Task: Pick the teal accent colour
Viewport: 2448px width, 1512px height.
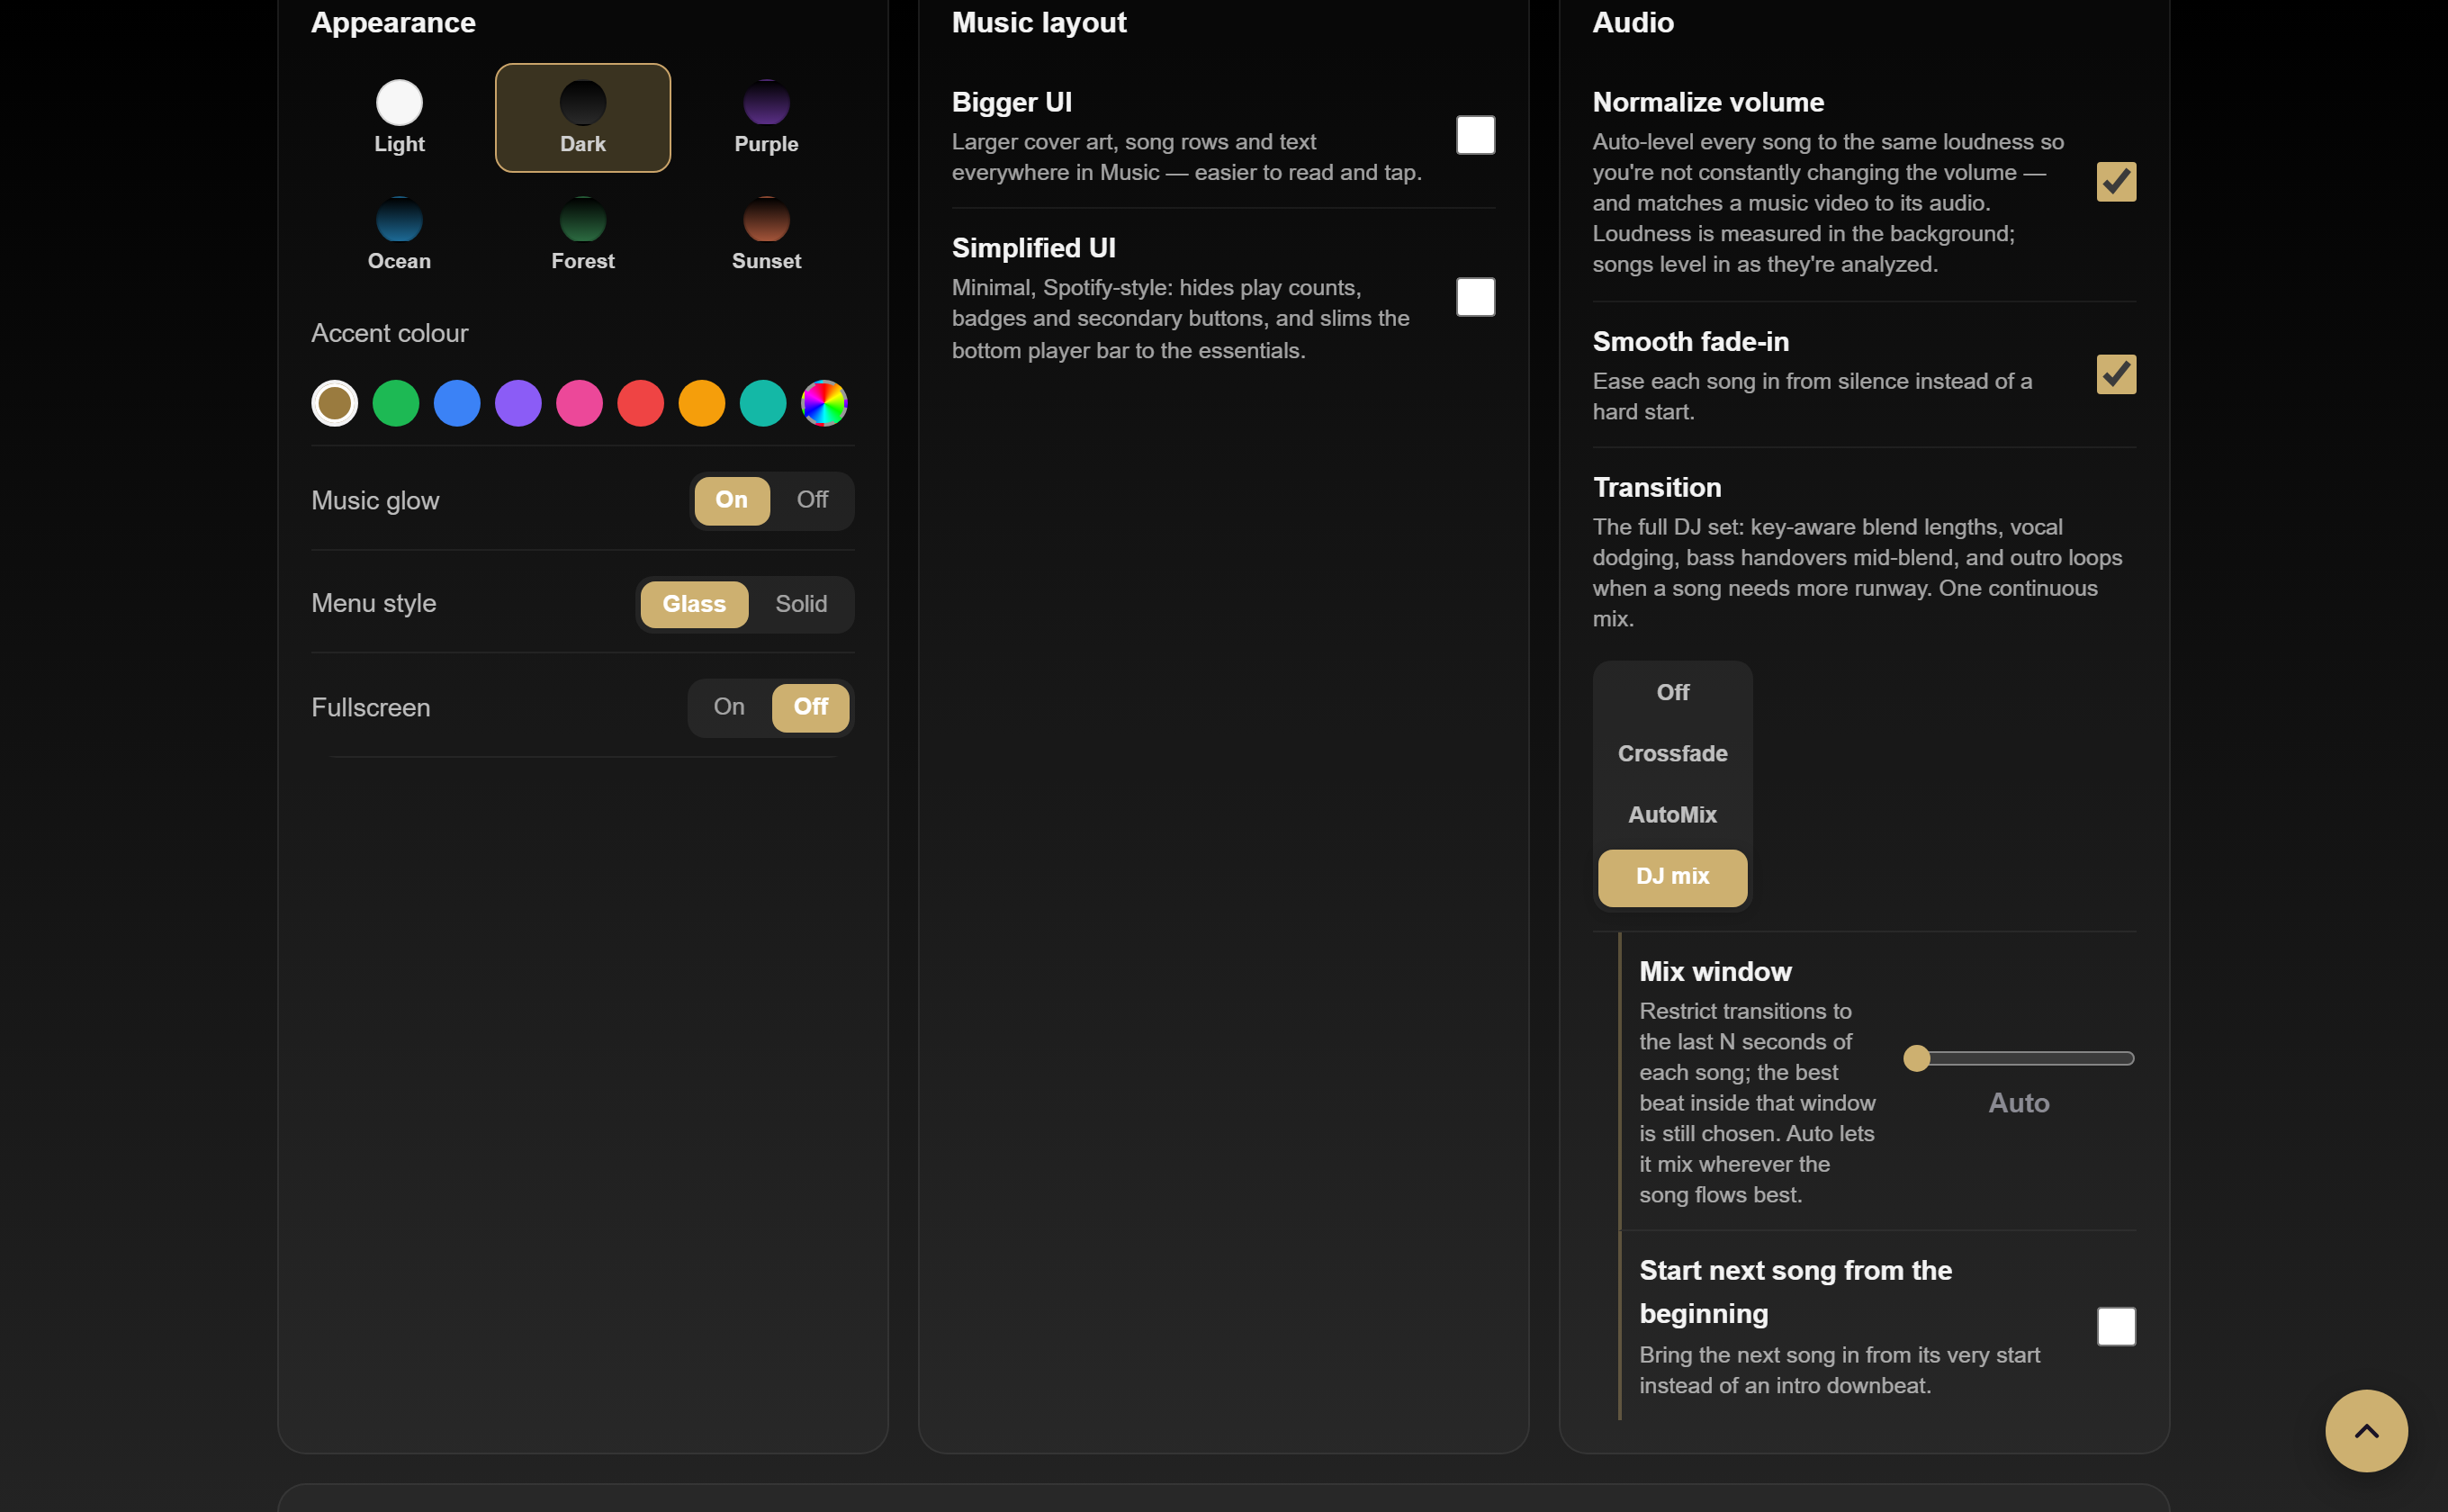Action: click(763, 404)
